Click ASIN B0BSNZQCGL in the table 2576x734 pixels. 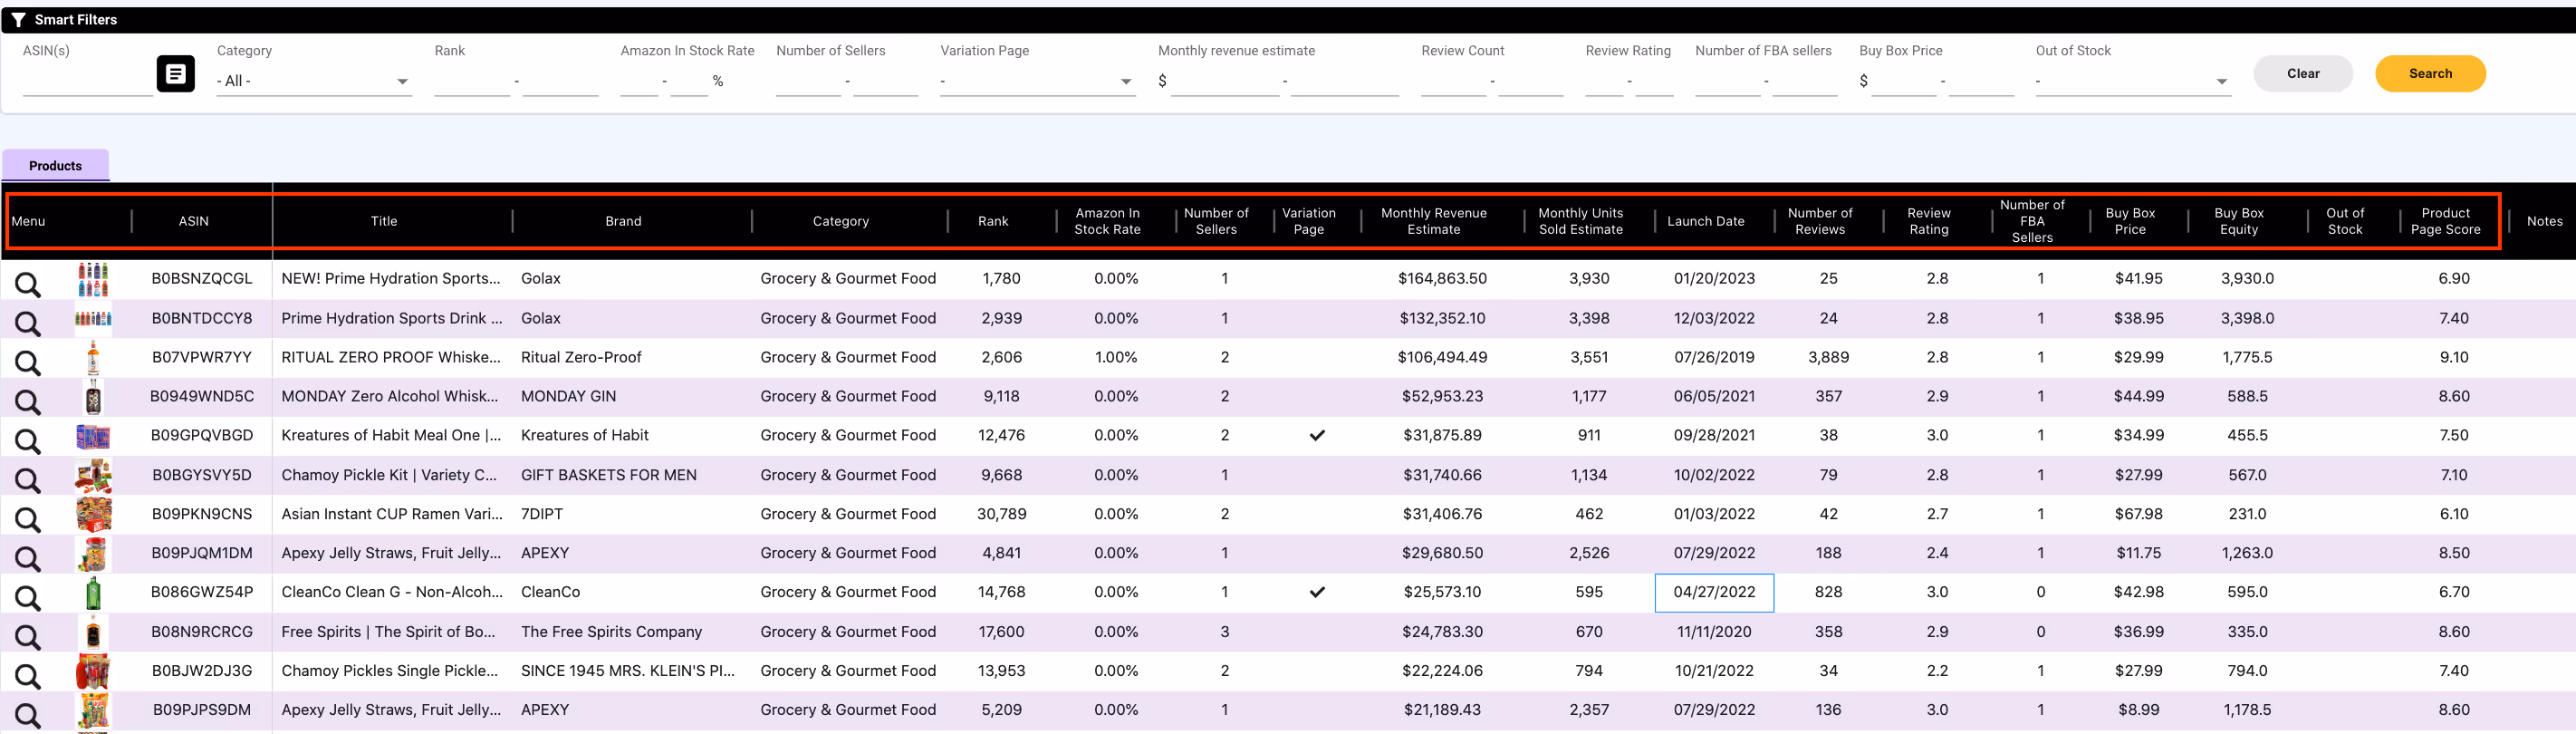pos(202,279)
